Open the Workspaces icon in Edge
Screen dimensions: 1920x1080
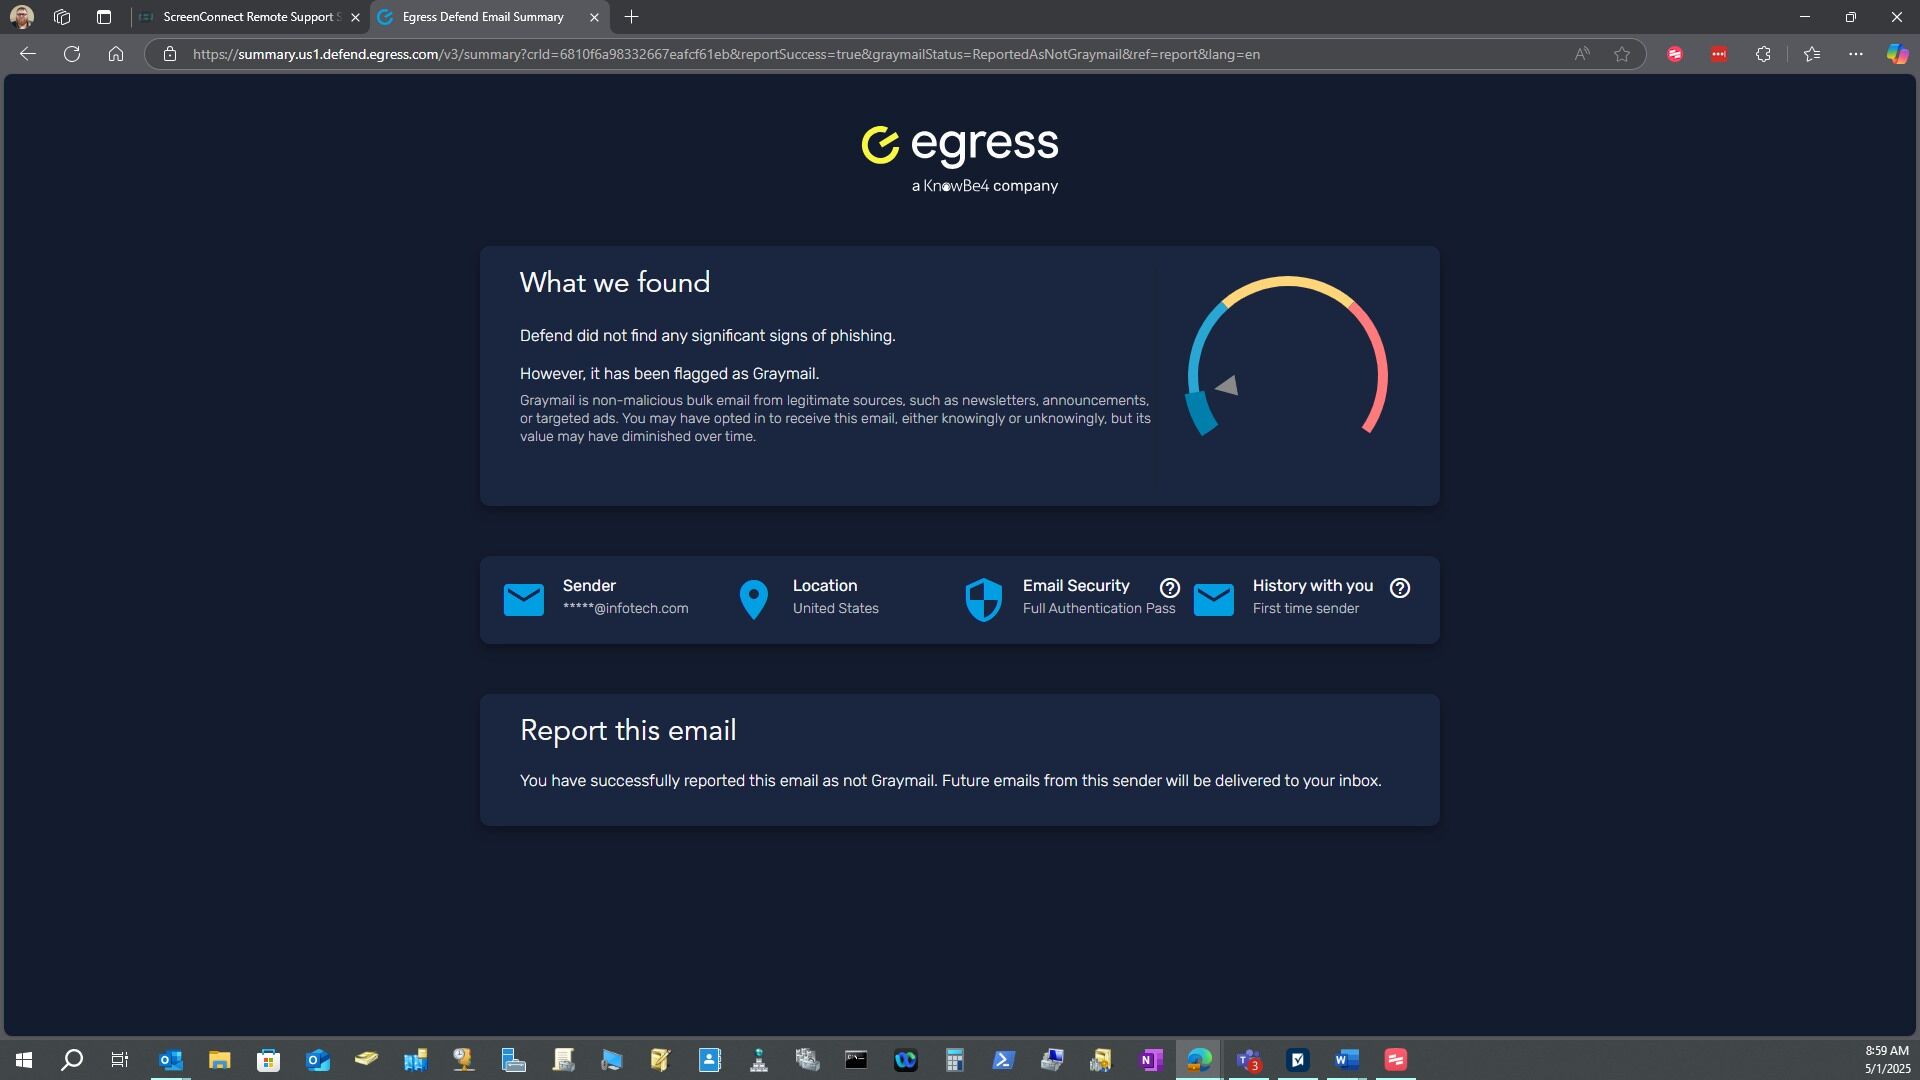point(62,17)
